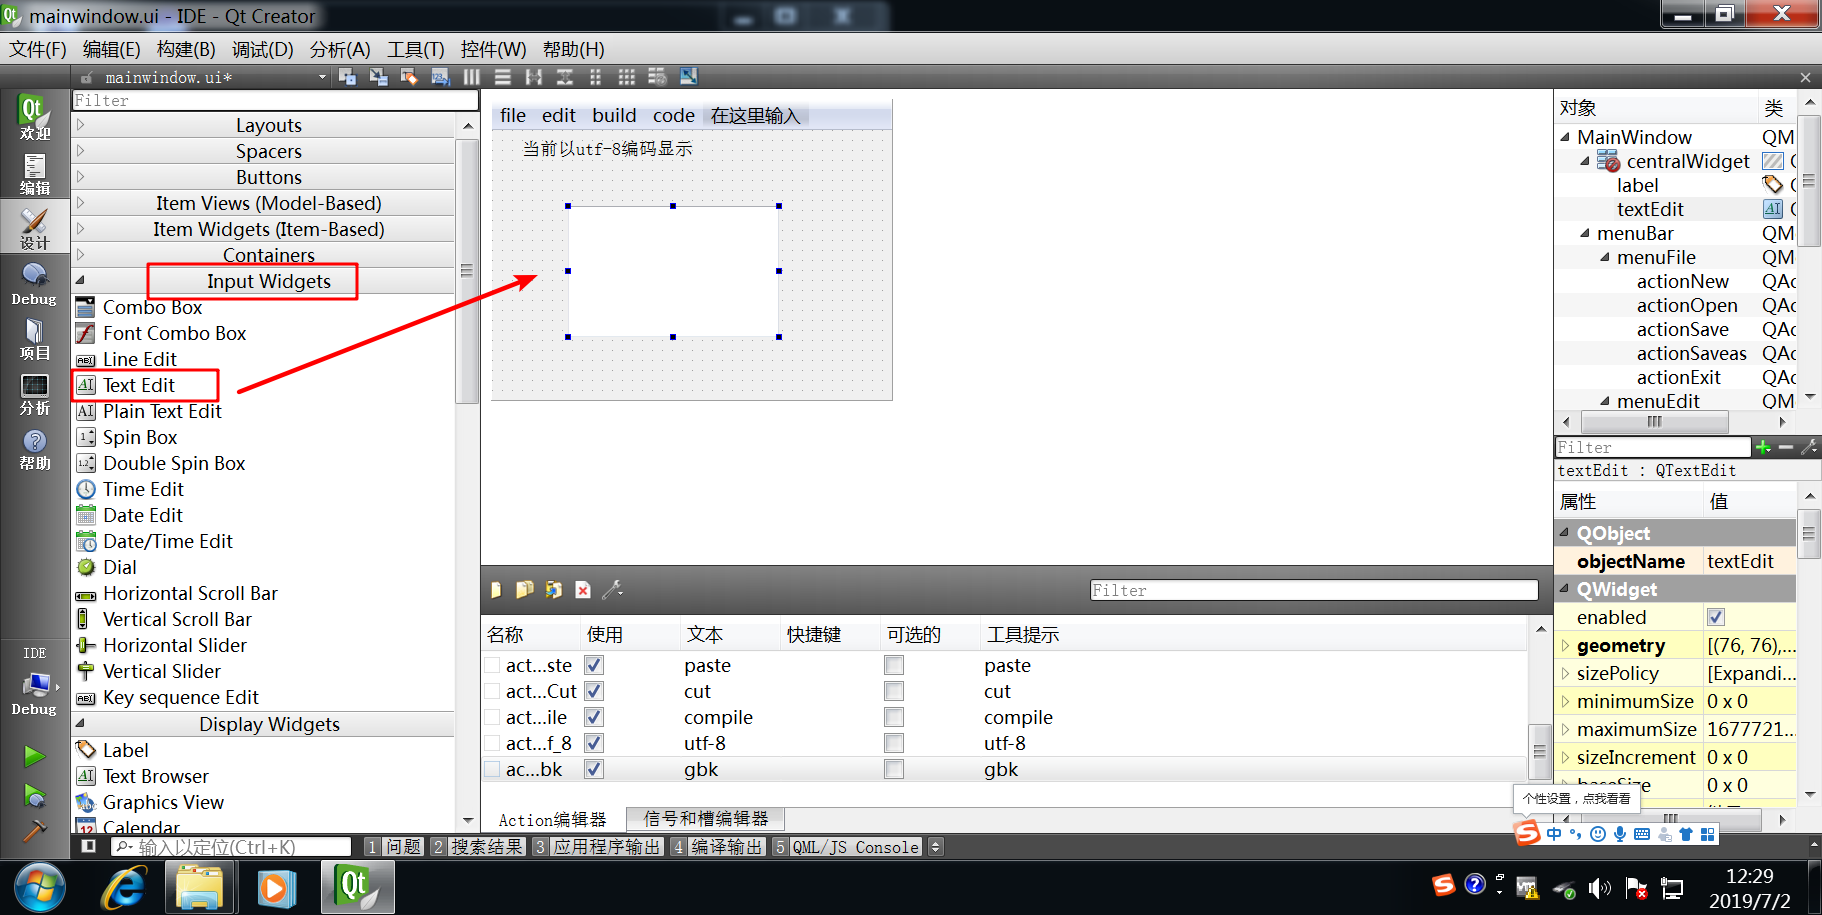This screenshot has width=1822, height=915.
Task: Open the wrench configuration icon in Action editor
Action: [613, 590]
